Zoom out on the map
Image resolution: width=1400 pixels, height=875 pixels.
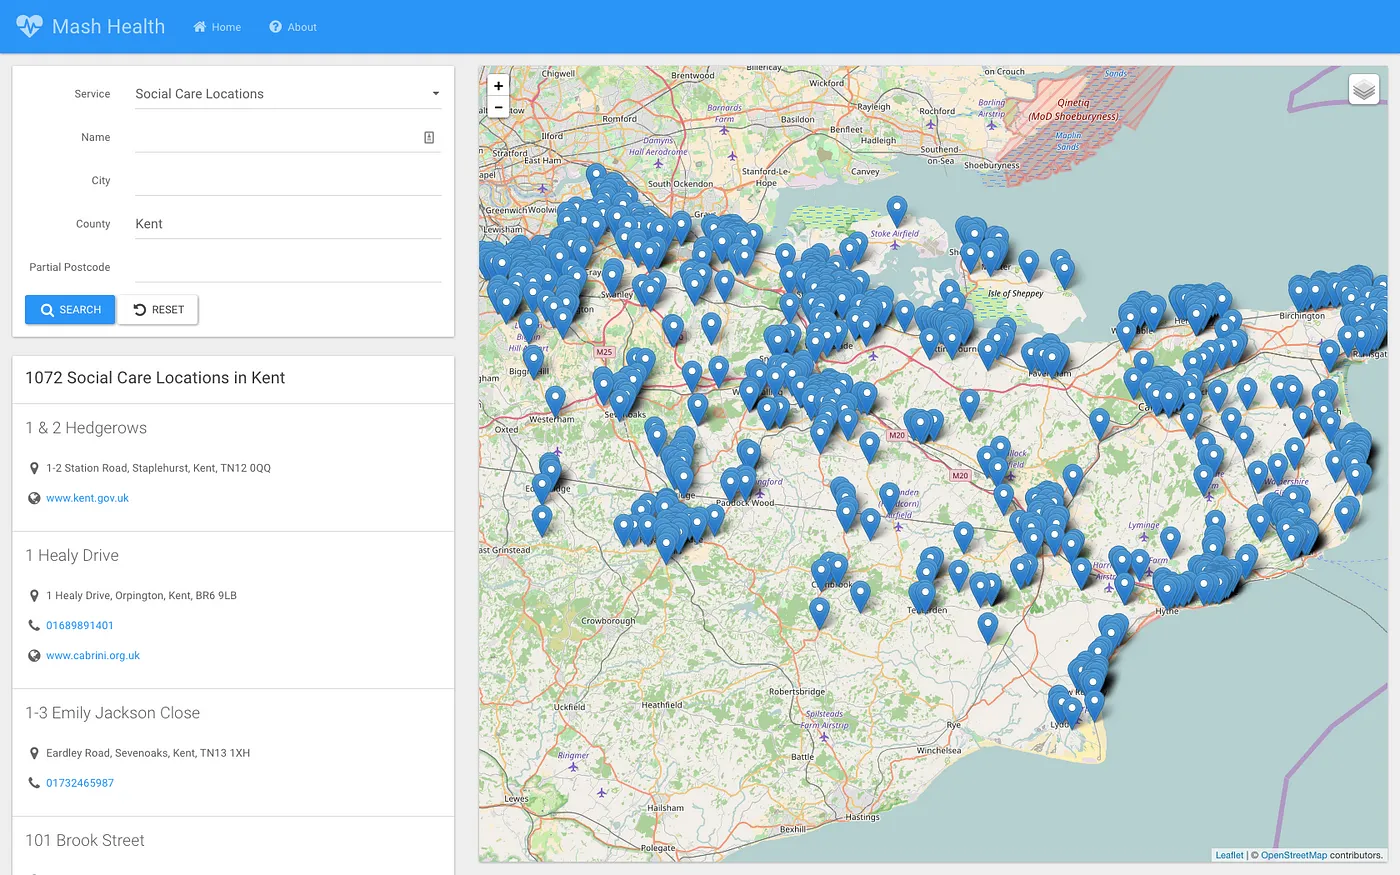[x=498, y=108]
